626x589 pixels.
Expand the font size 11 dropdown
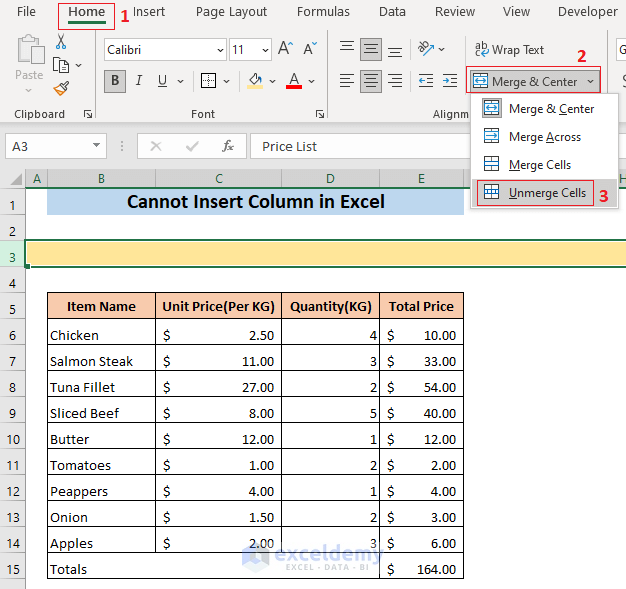(264, 49)
